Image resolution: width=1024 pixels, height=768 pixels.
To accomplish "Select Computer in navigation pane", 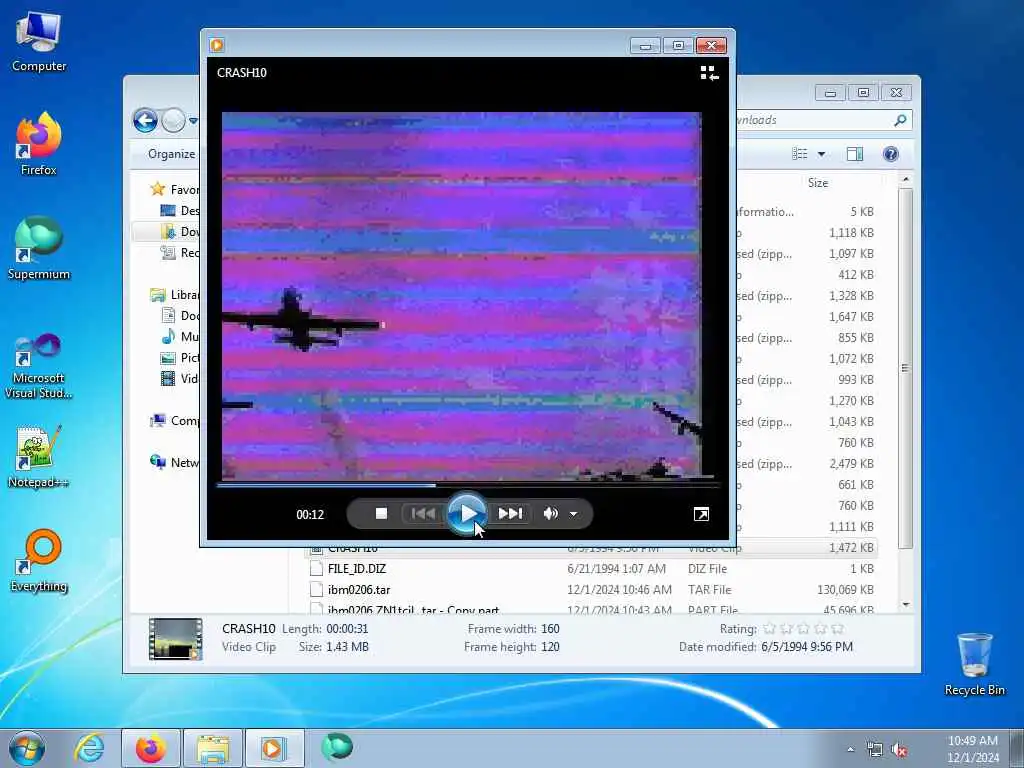I will 175,421.
